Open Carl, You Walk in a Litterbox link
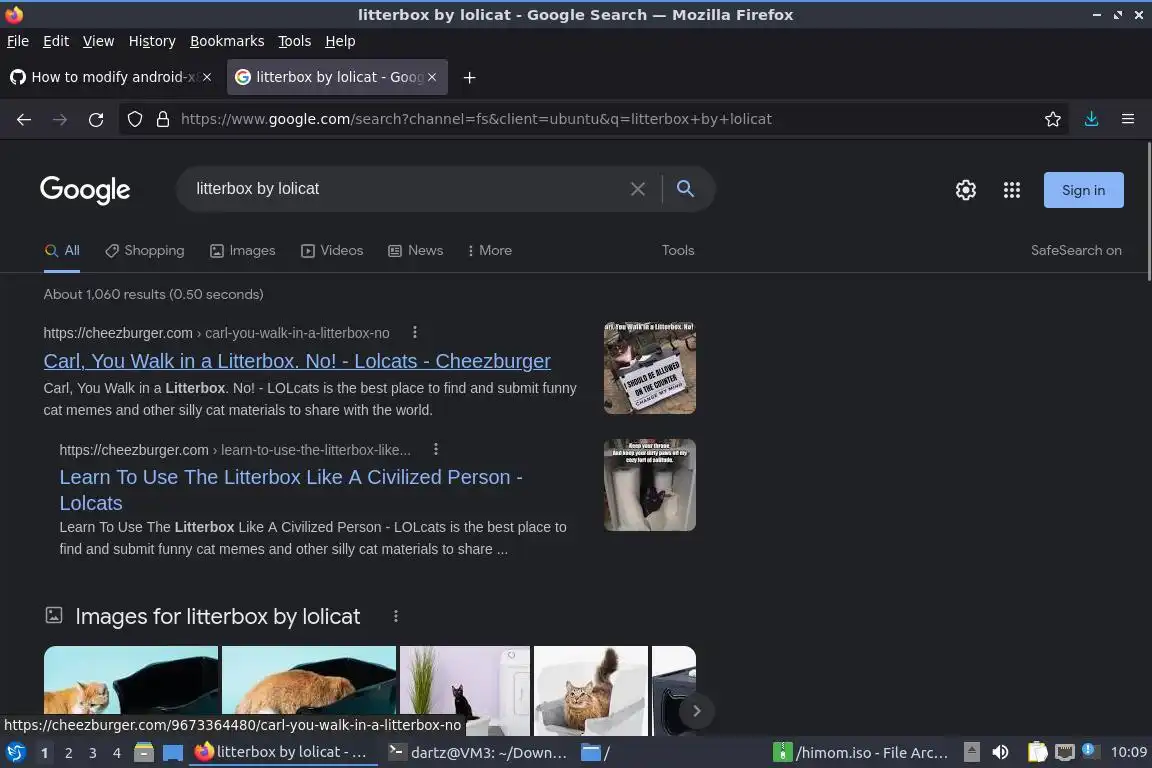 point(297,362)
